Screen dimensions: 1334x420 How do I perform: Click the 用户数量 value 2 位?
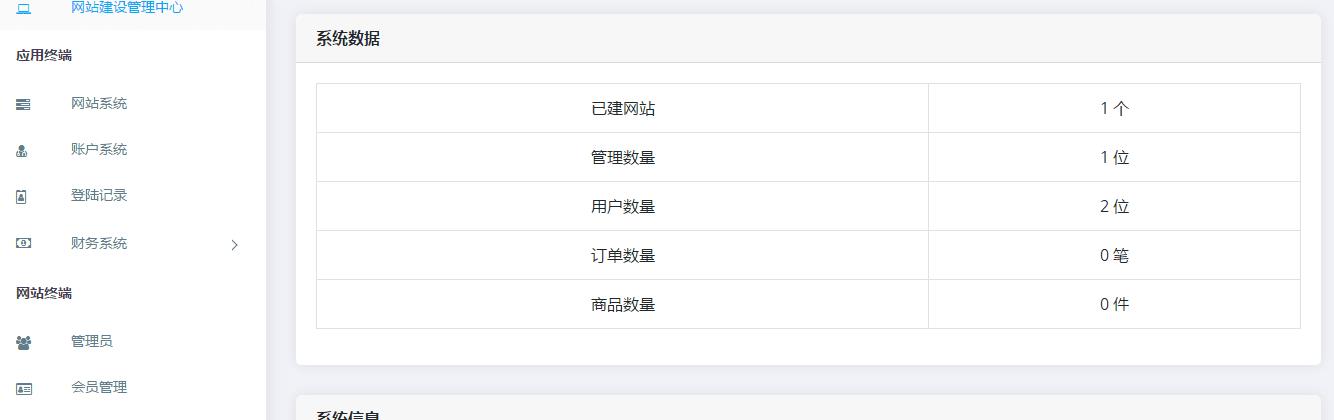pyautogui.click(x=1114, y=206)
